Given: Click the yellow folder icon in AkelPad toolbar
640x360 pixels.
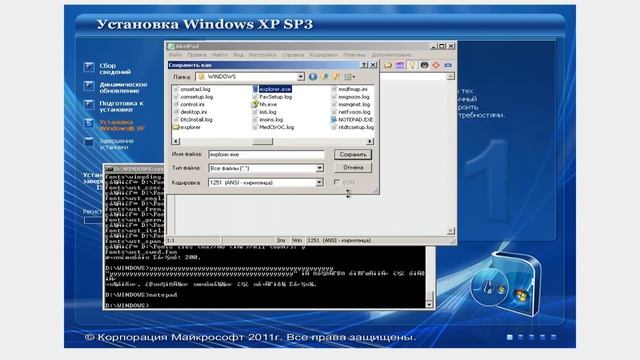Looking at the screenshot, I should click(x=387, y=65).
